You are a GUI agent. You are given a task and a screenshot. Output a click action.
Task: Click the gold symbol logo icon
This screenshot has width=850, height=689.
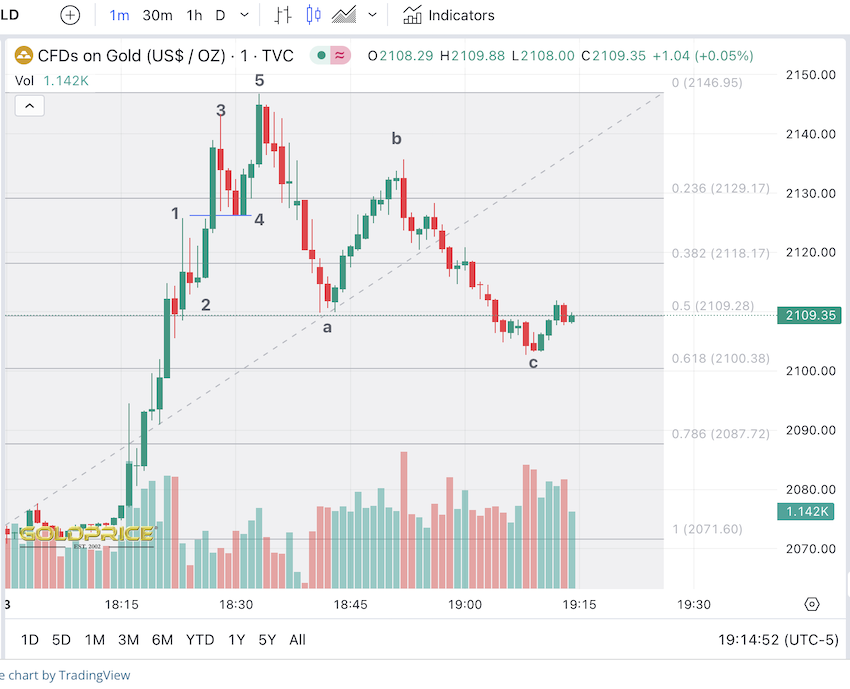click(22, 55)
